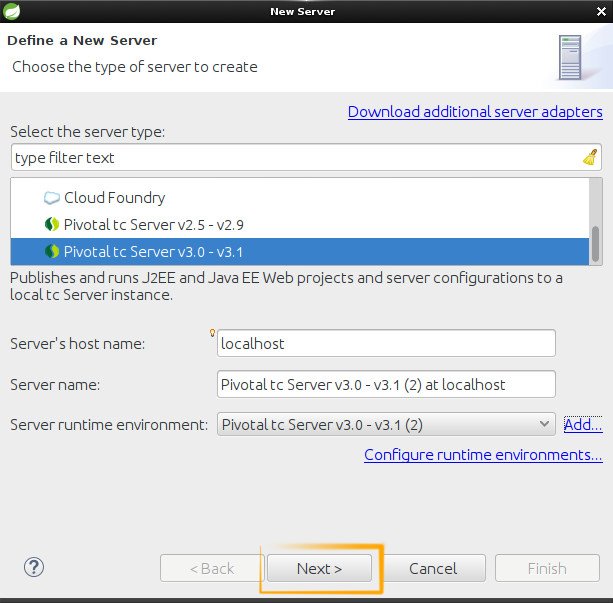613x603 pixels.
Task: Open Configure runtime environments link
Action: (483, 455)
